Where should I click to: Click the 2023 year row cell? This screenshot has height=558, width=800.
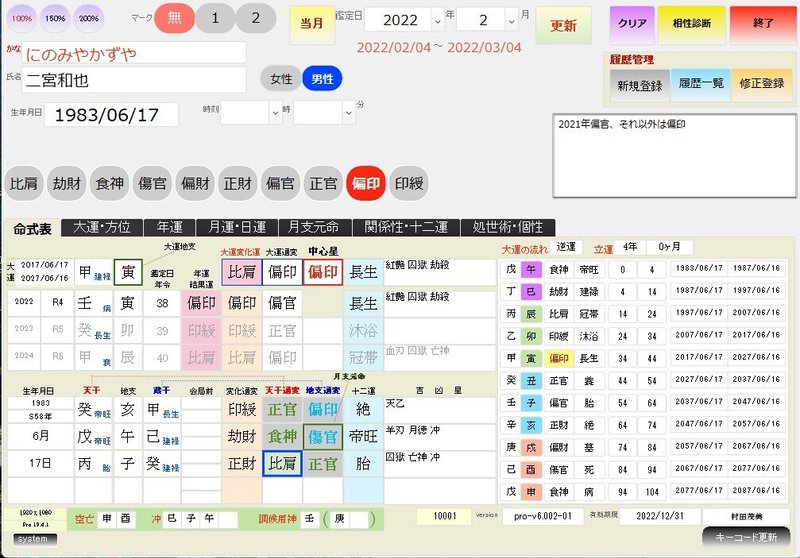coord(24,329)
